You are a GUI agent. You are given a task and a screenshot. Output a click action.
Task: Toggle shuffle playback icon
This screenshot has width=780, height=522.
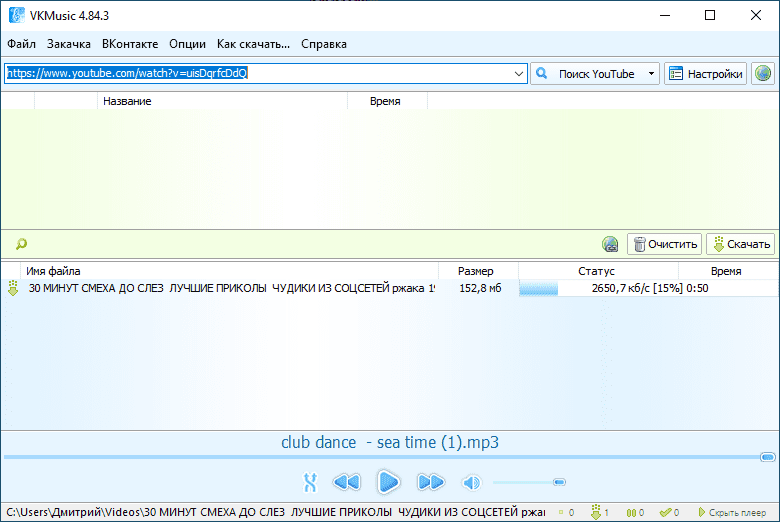310,482
